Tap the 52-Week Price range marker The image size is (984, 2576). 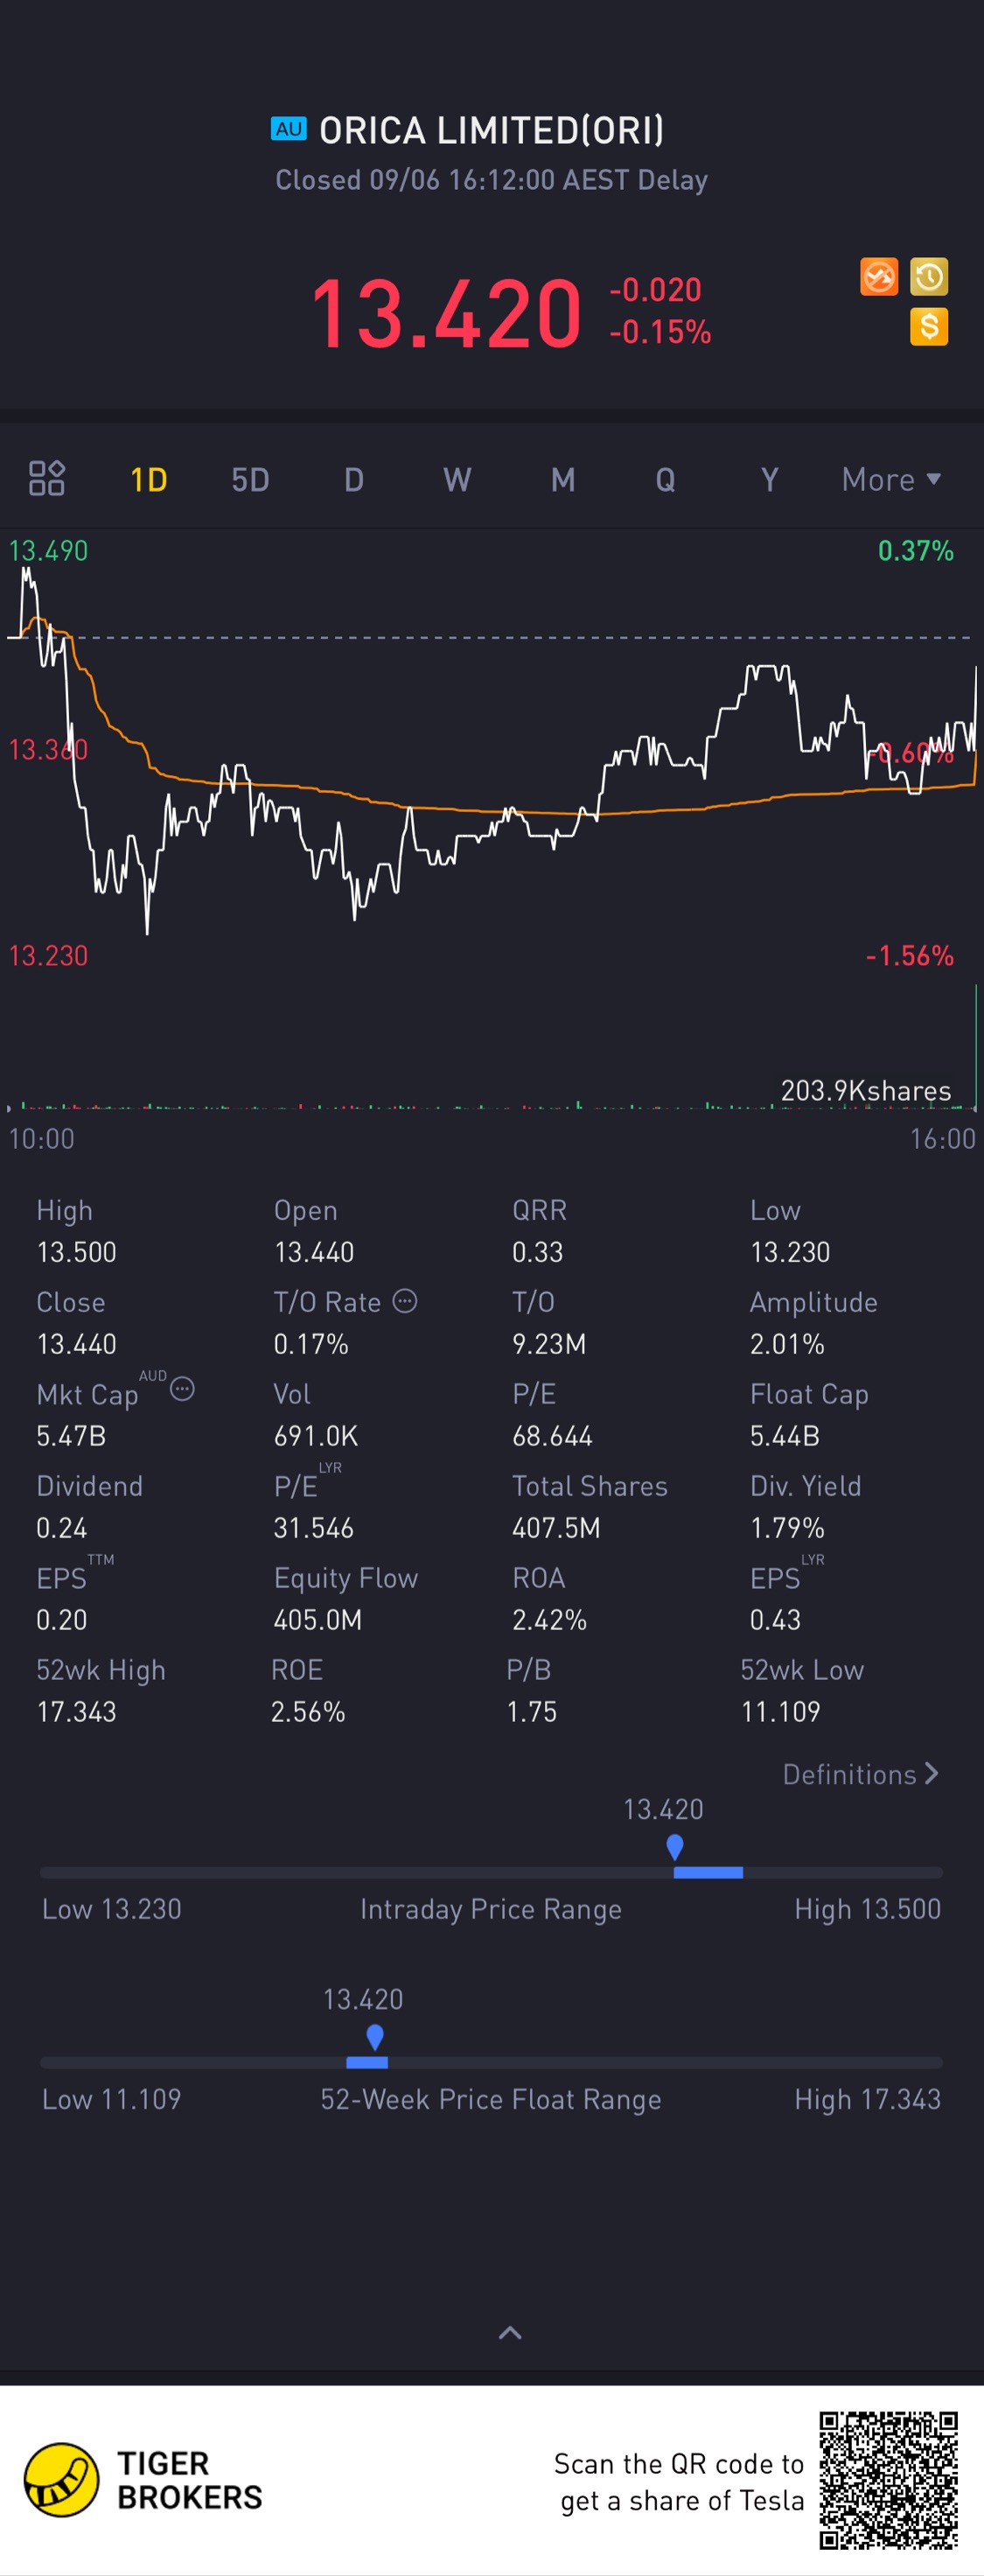point(375,2037)
